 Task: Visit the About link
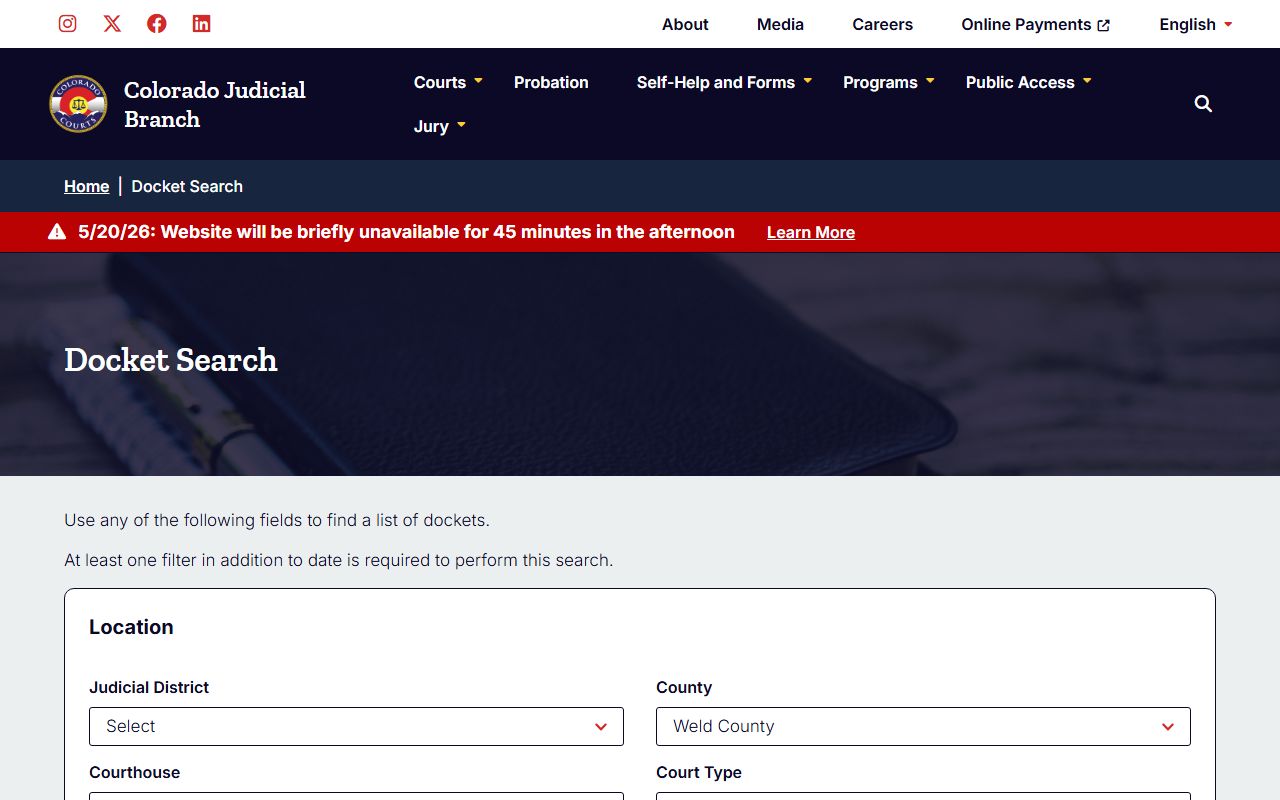click(x=685, y=24)
